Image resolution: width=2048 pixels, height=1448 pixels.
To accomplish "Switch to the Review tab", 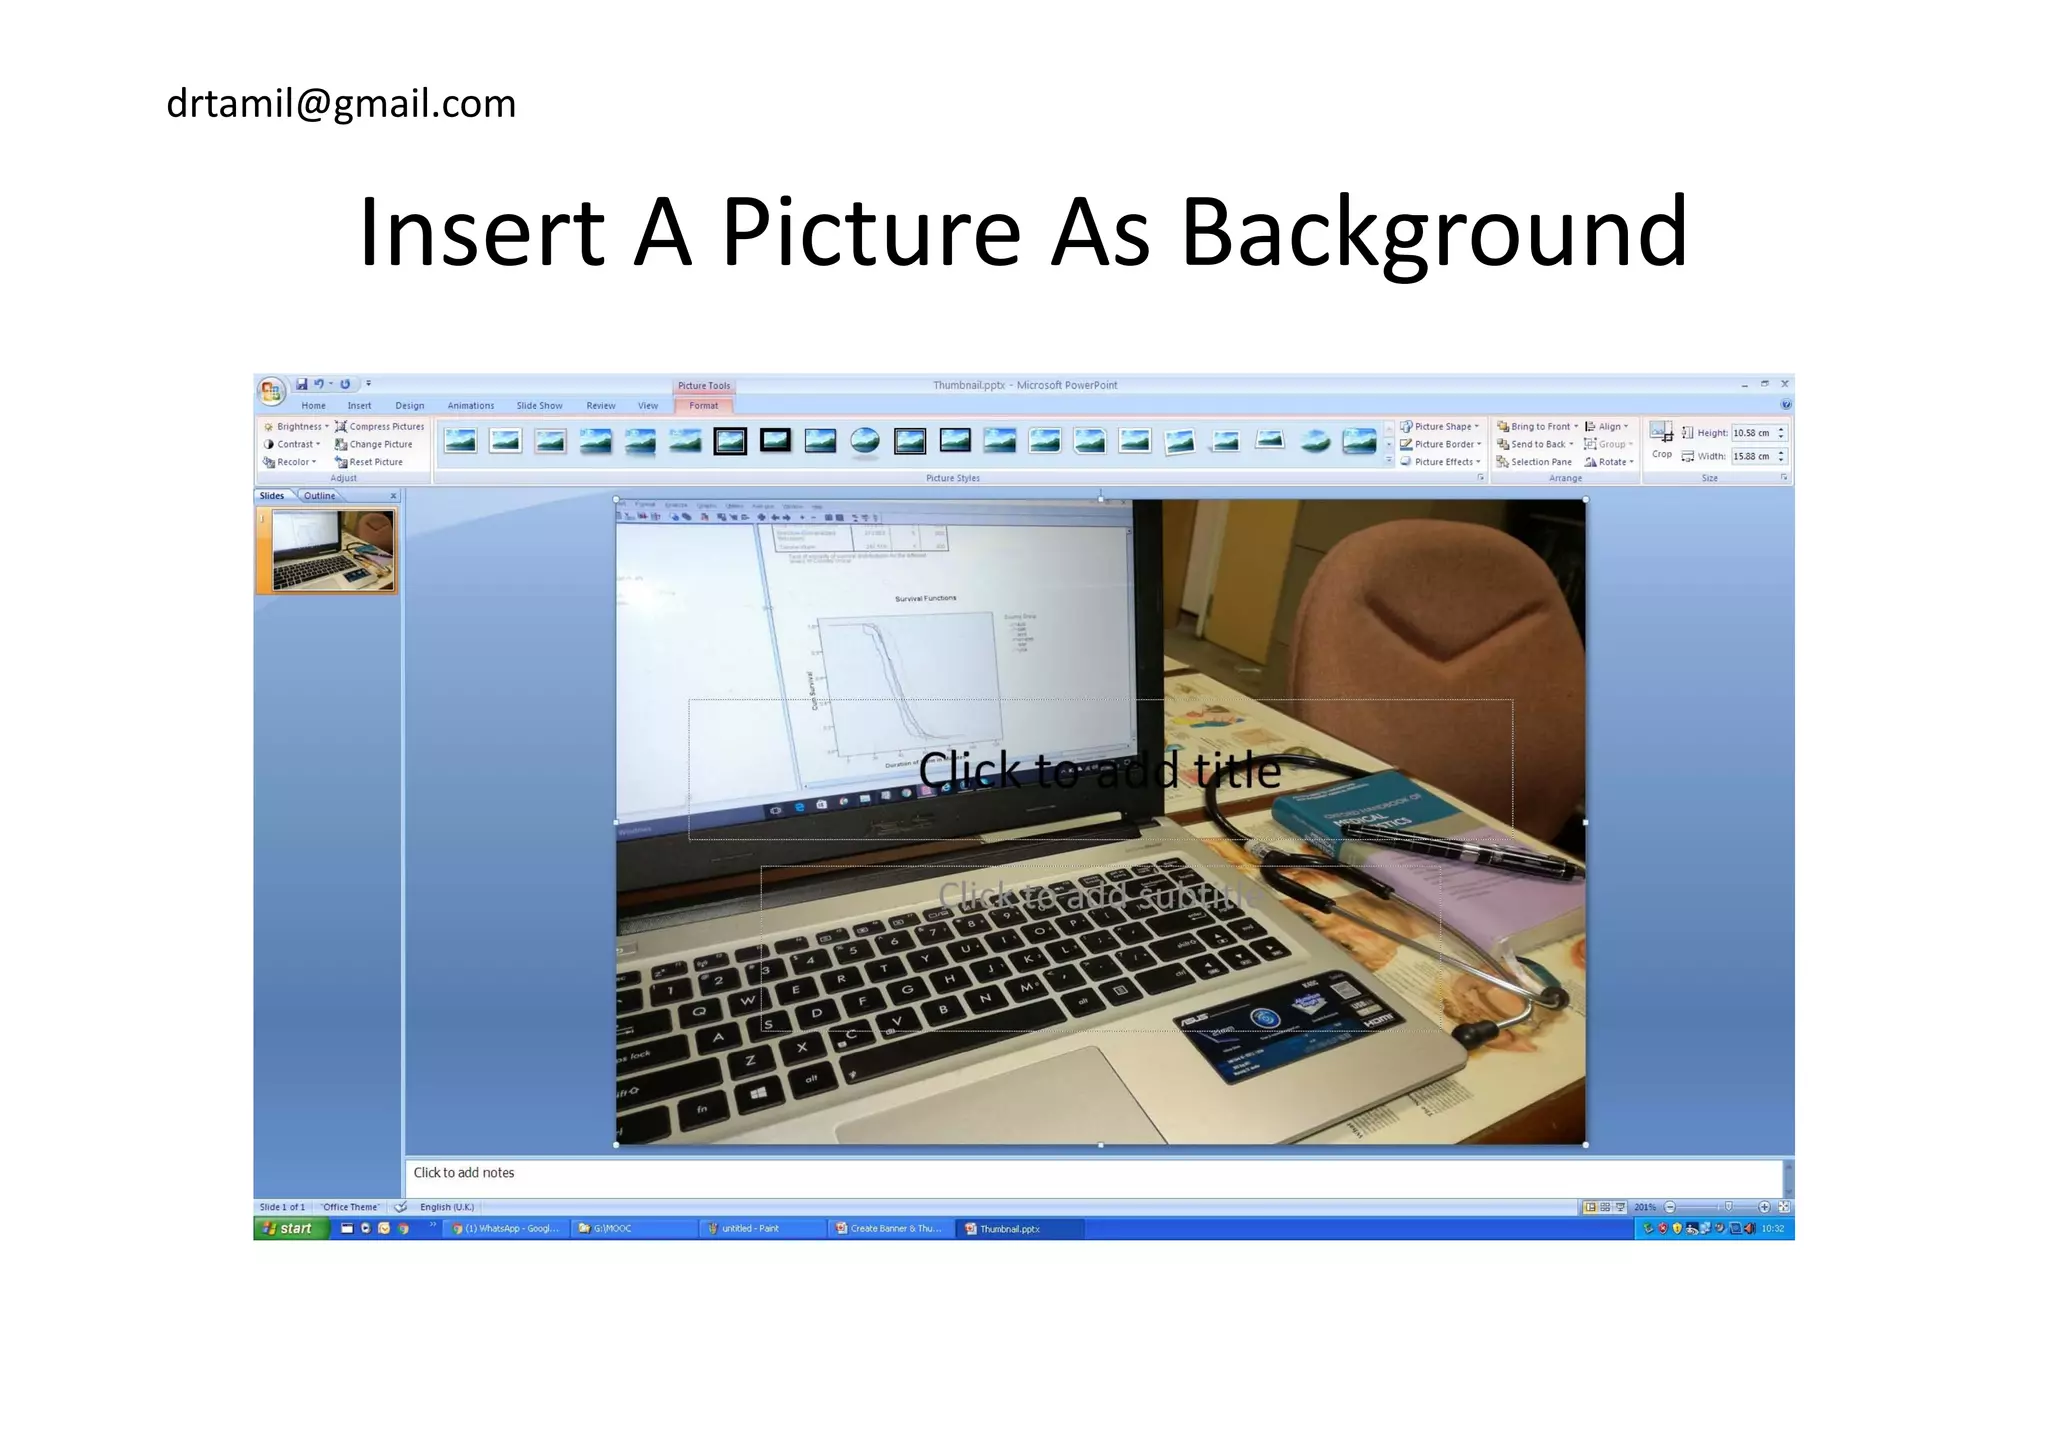I will point(600,406).
